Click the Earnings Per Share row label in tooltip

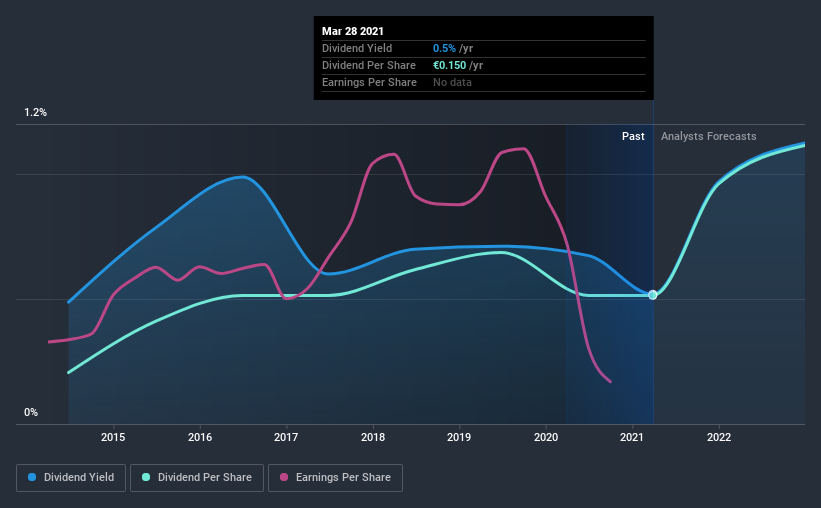[x=369, y=82]
